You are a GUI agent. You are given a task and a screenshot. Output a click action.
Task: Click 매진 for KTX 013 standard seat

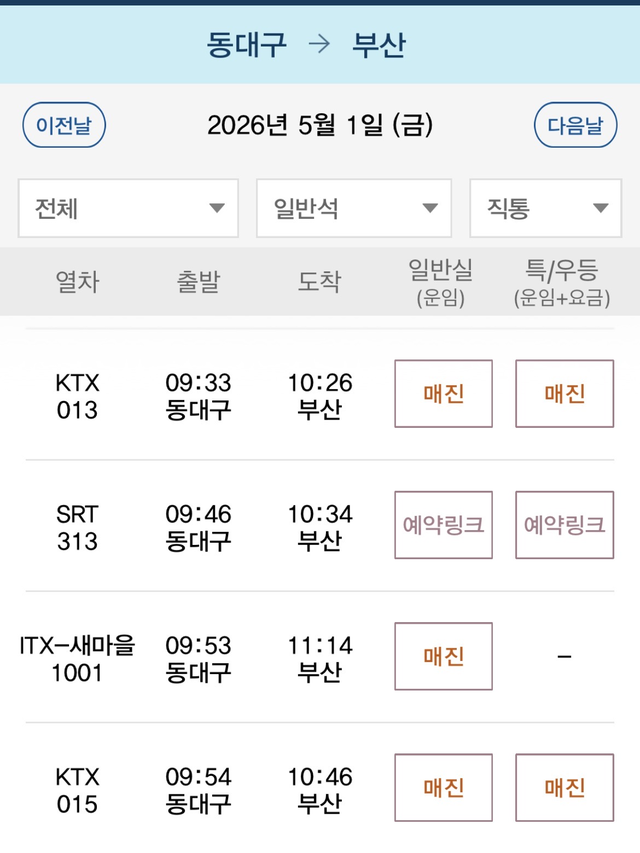(x=443, y=393)
